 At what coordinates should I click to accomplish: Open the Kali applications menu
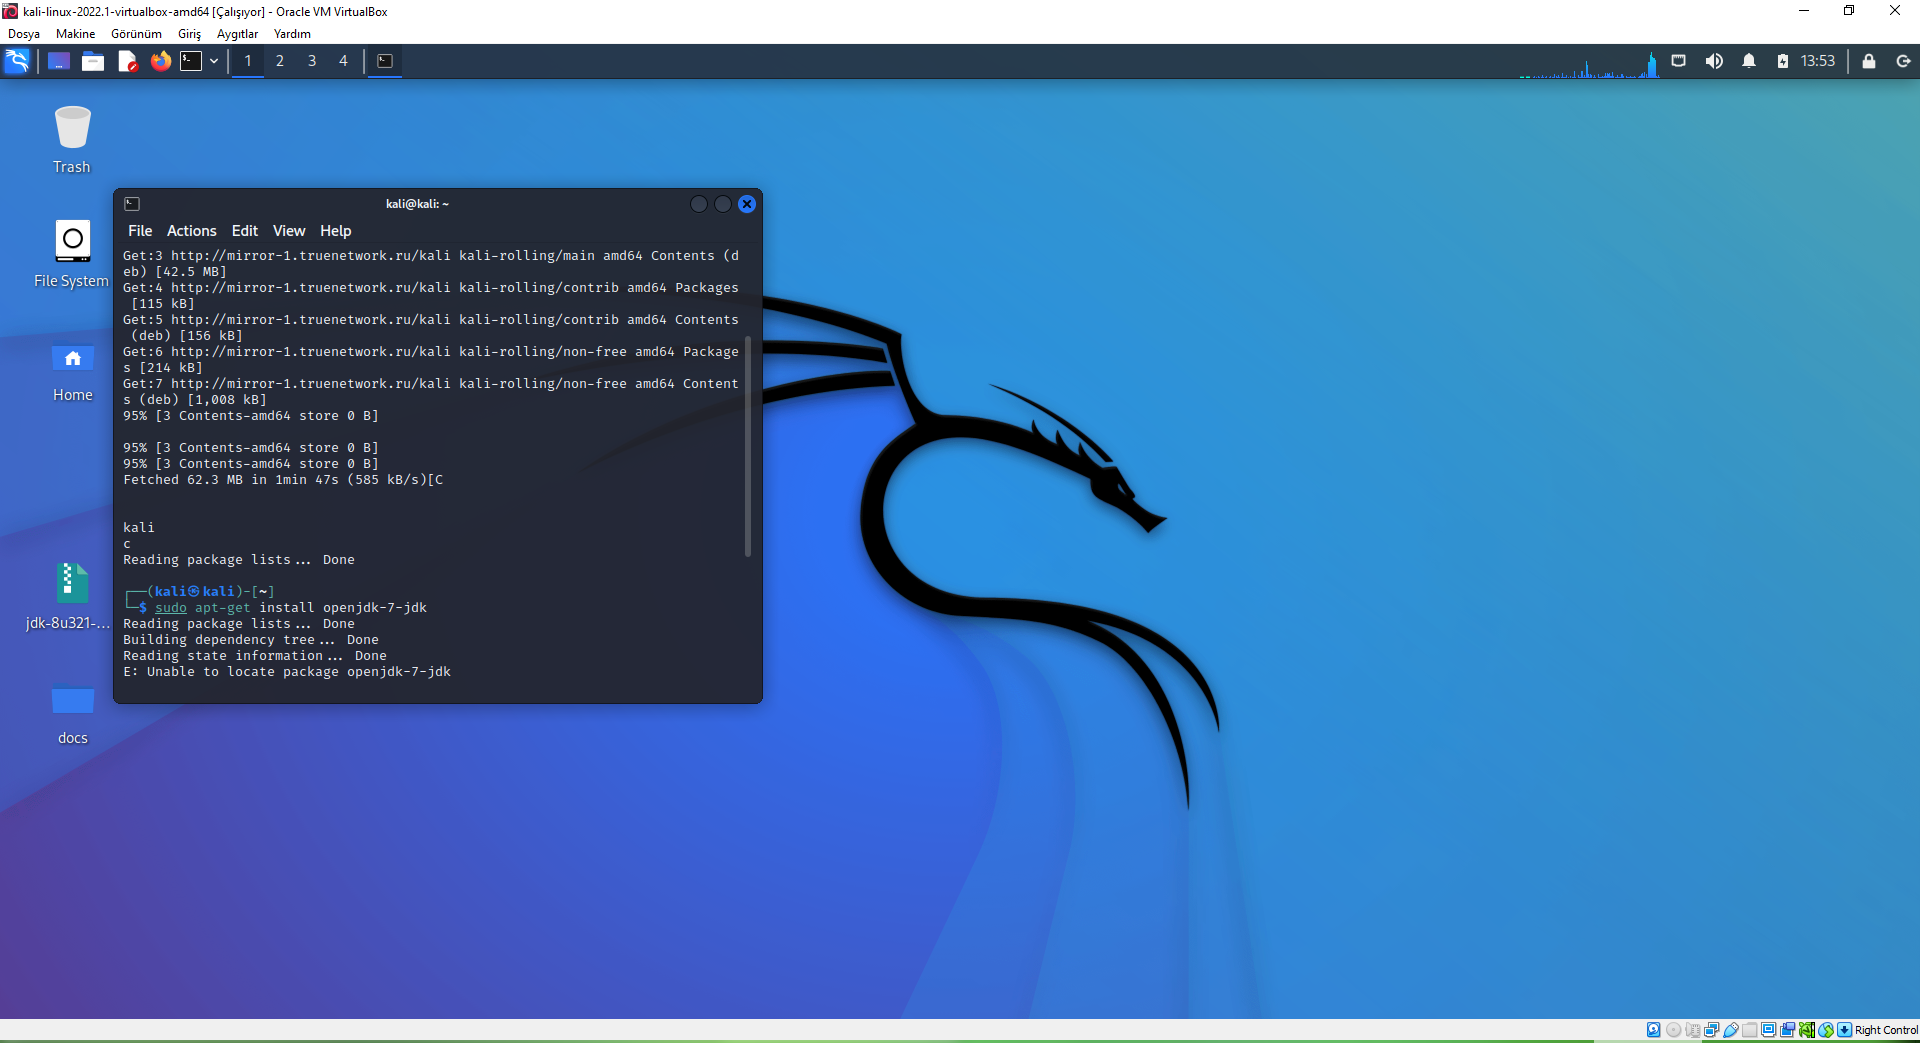pos(18,61)
